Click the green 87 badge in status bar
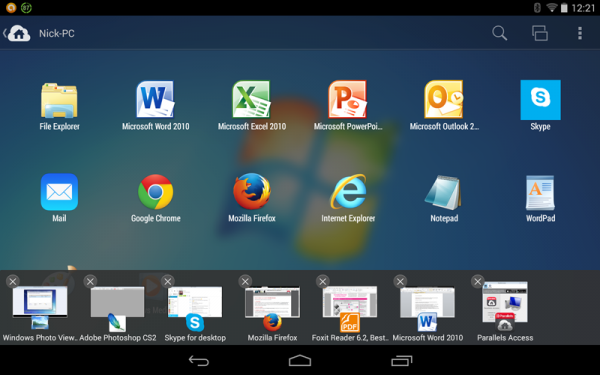Image resolution: width=600 pixels, height=375 pixels. pyautogui.click(x=26, y=7)
